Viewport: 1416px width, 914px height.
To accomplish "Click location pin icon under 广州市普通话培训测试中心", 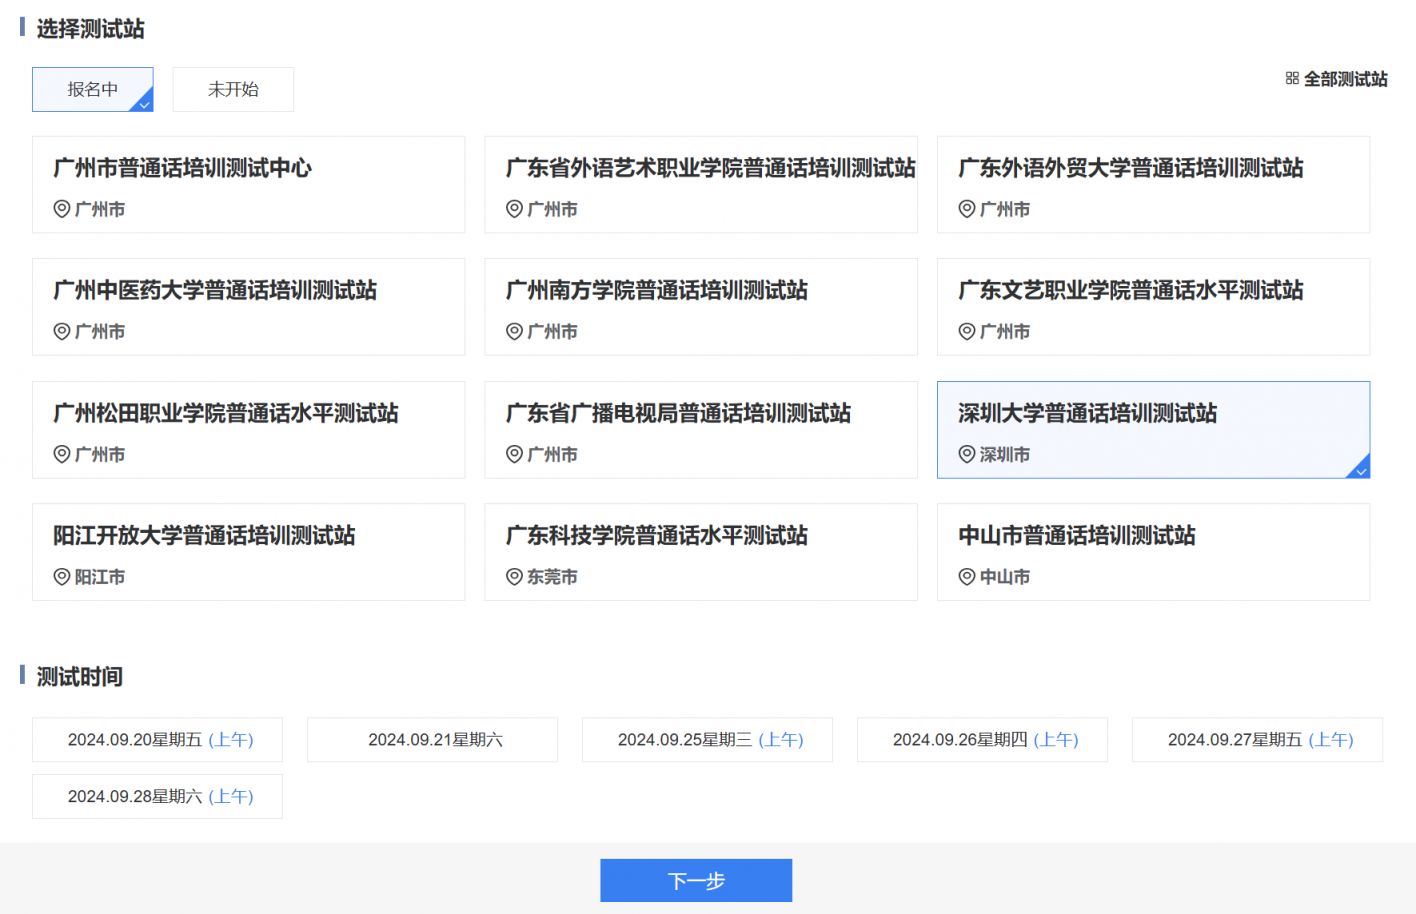I will [62, 209].
